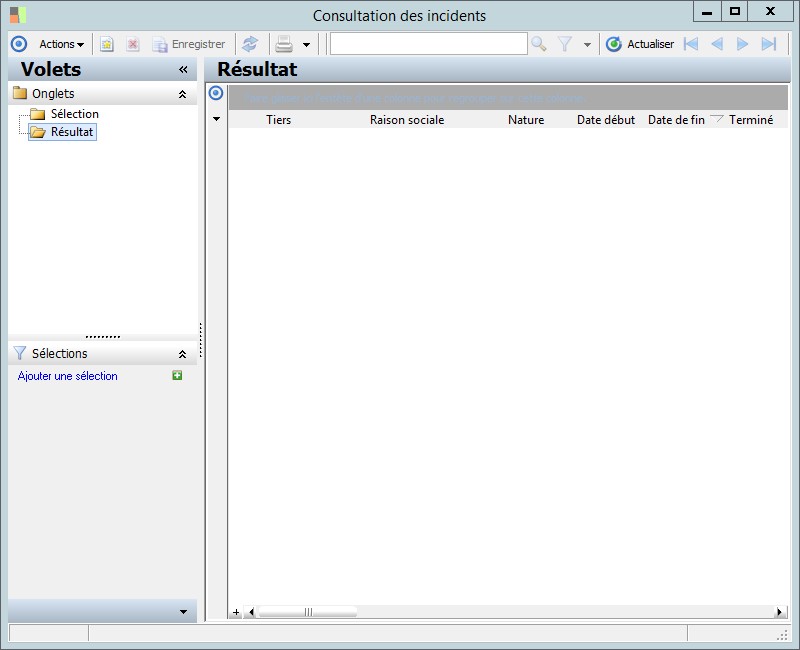Click the refresh arrows toolbar icon

pyautogui.click(x=250, y=44)
